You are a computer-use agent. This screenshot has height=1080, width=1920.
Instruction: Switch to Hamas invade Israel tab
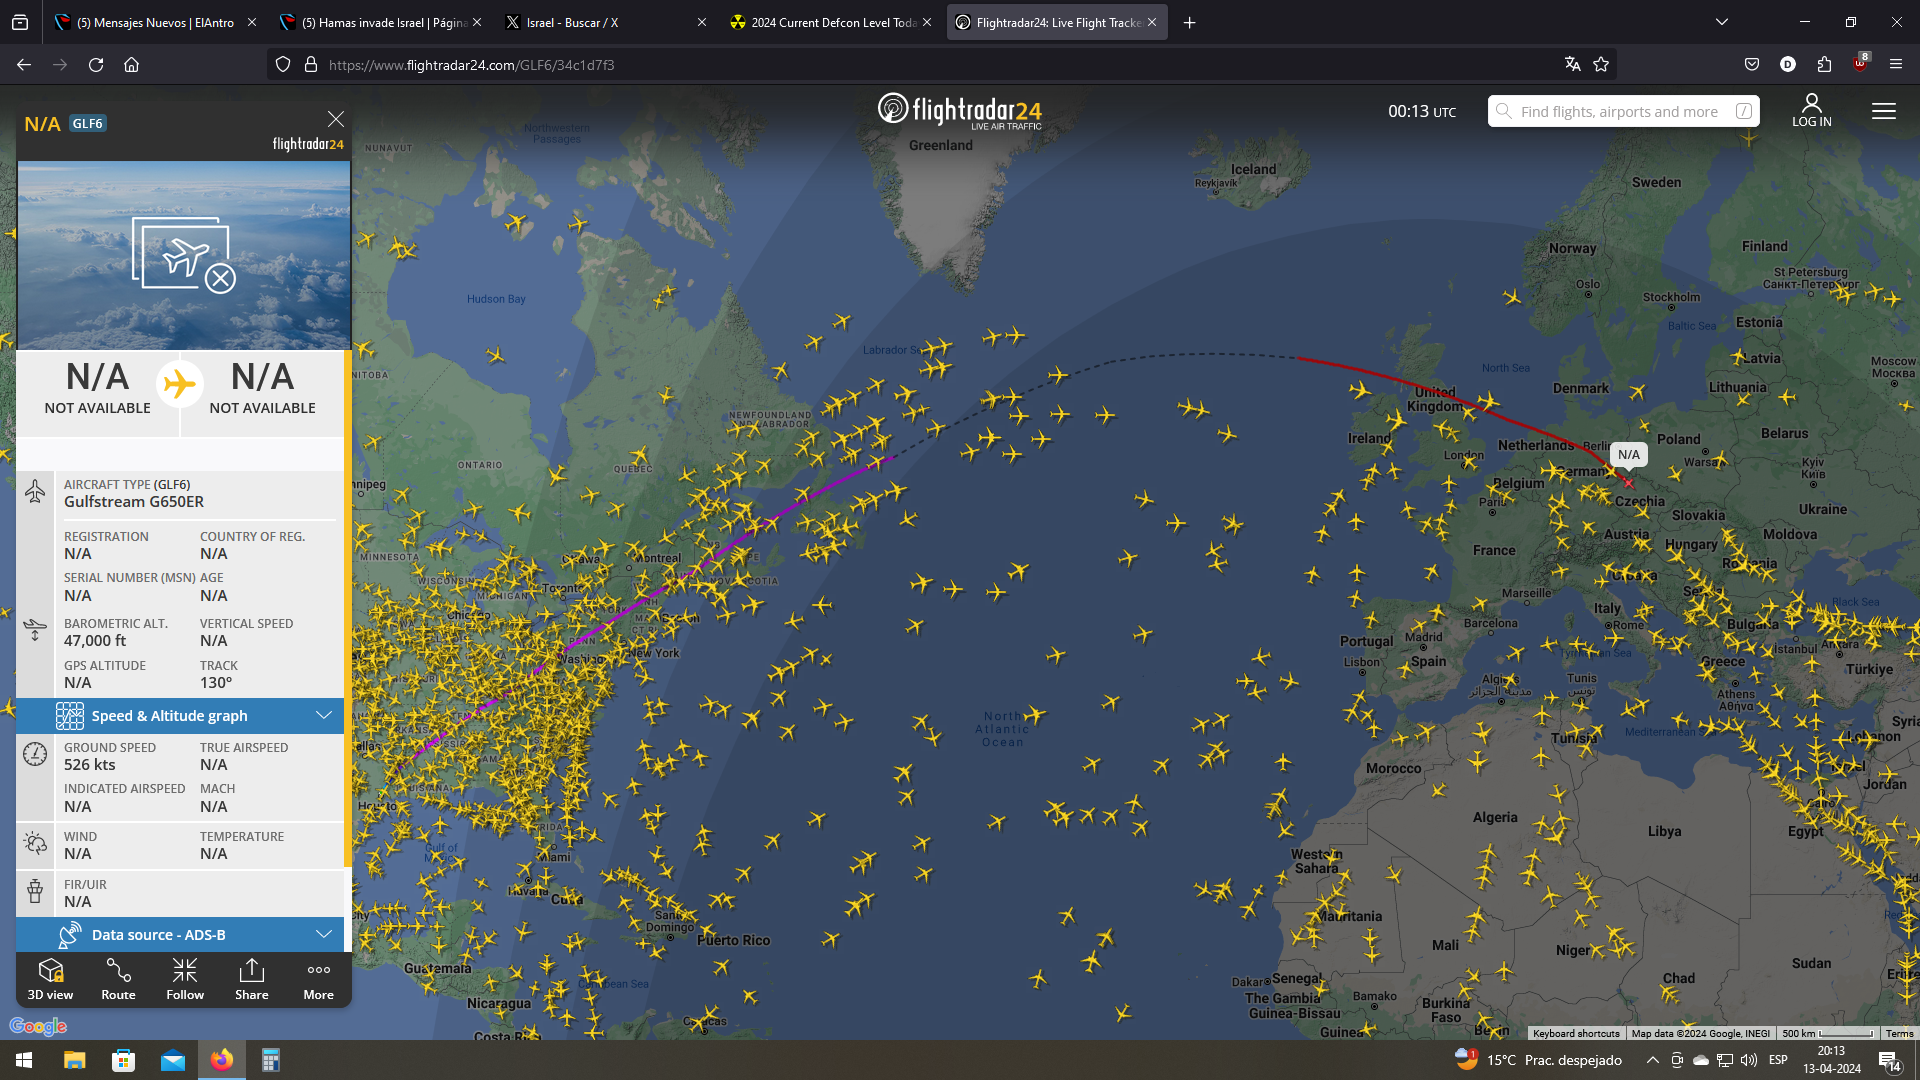(x=381, y=22)
